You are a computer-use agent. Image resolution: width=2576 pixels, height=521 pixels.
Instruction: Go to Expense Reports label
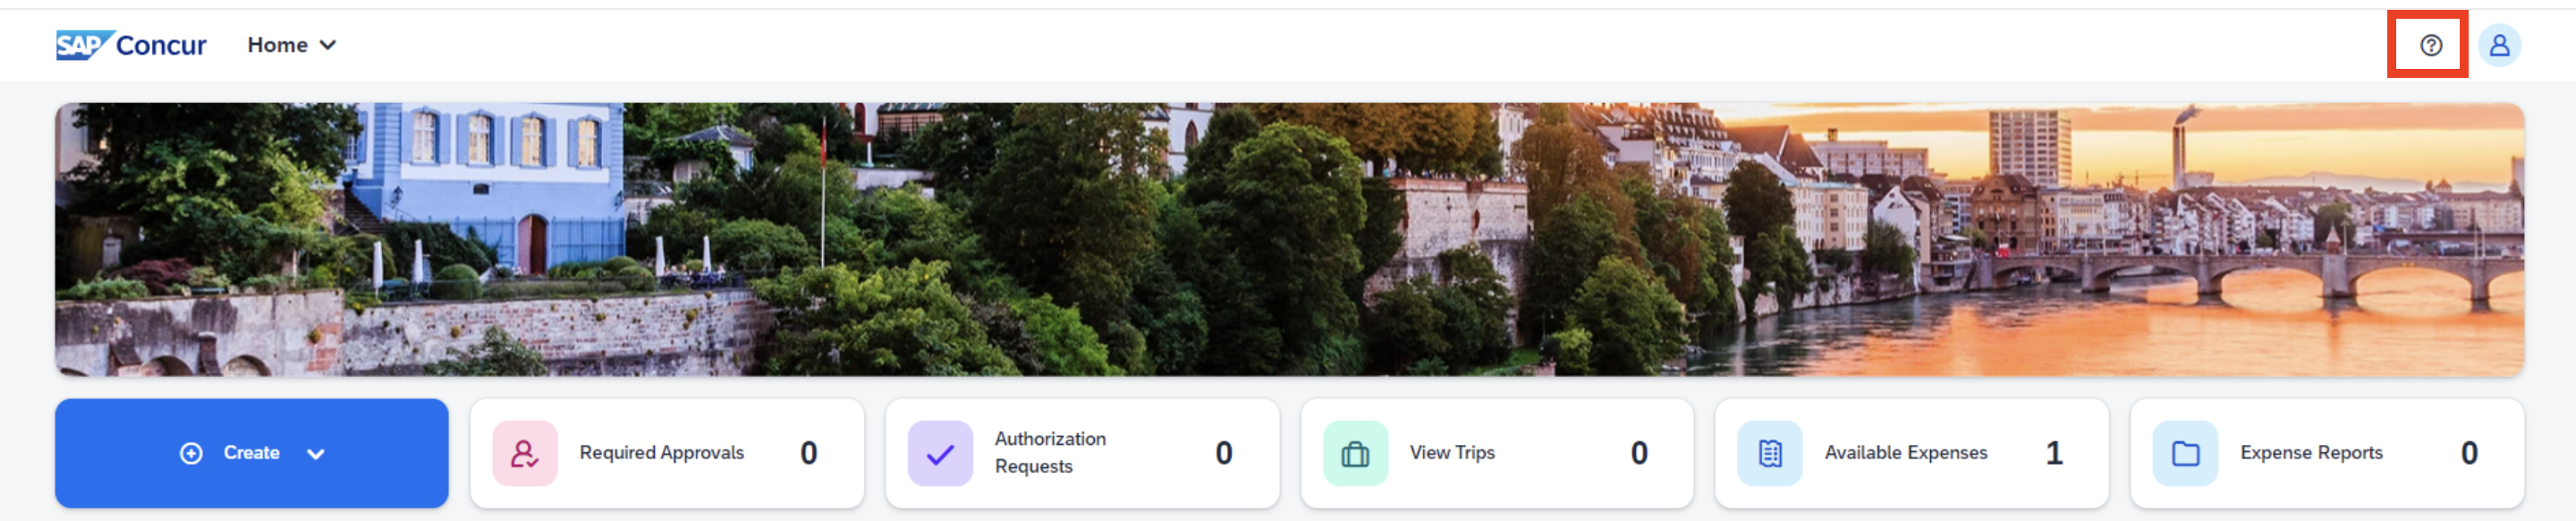click(x=2311, y=453)
